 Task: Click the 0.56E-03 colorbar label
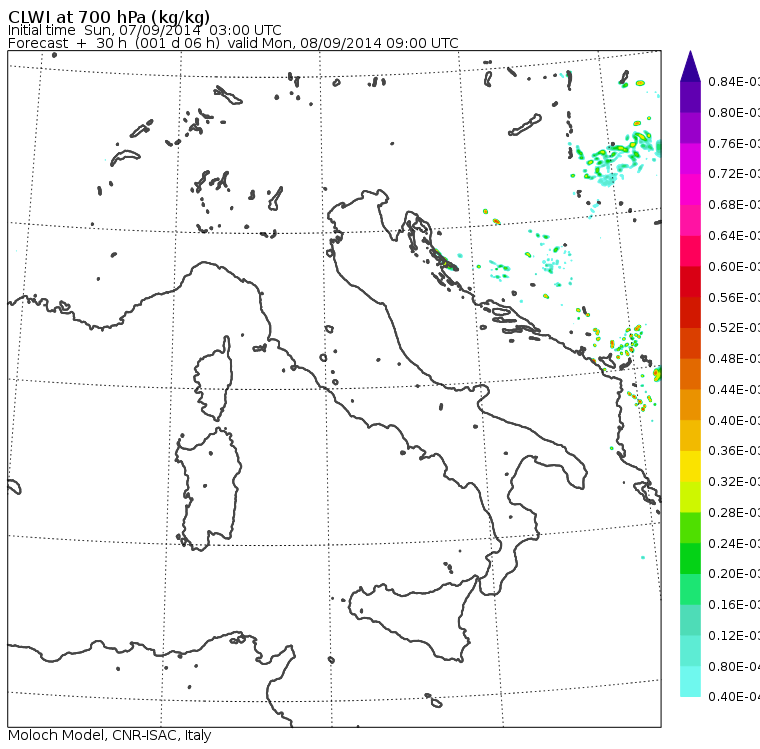pyautogui.click(x=734, y=298)
